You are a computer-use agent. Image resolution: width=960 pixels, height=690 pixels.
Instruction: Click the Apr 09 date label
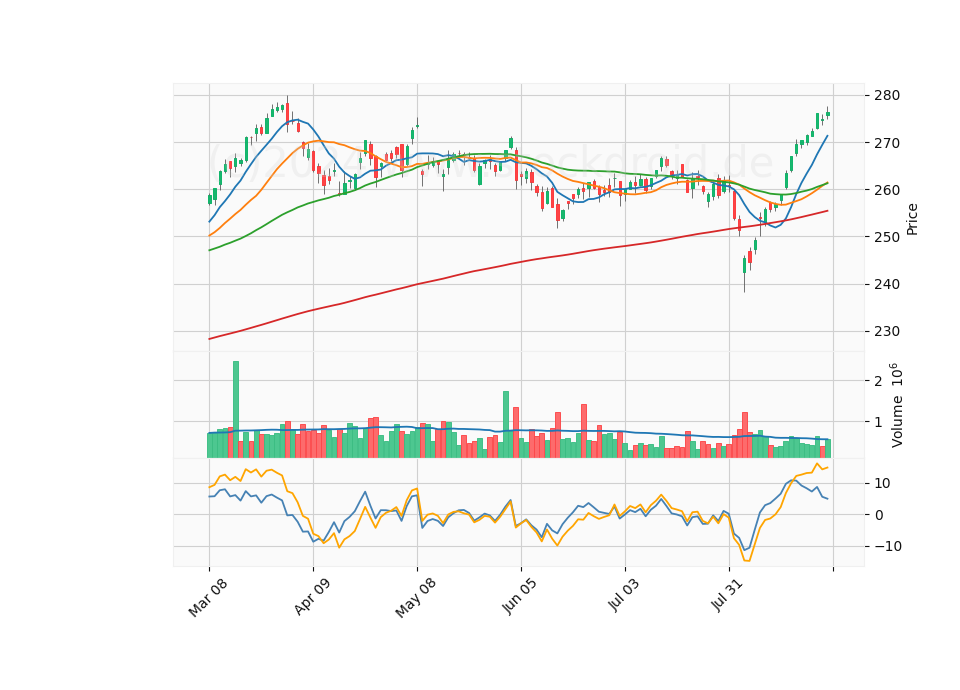pos(312,597)
